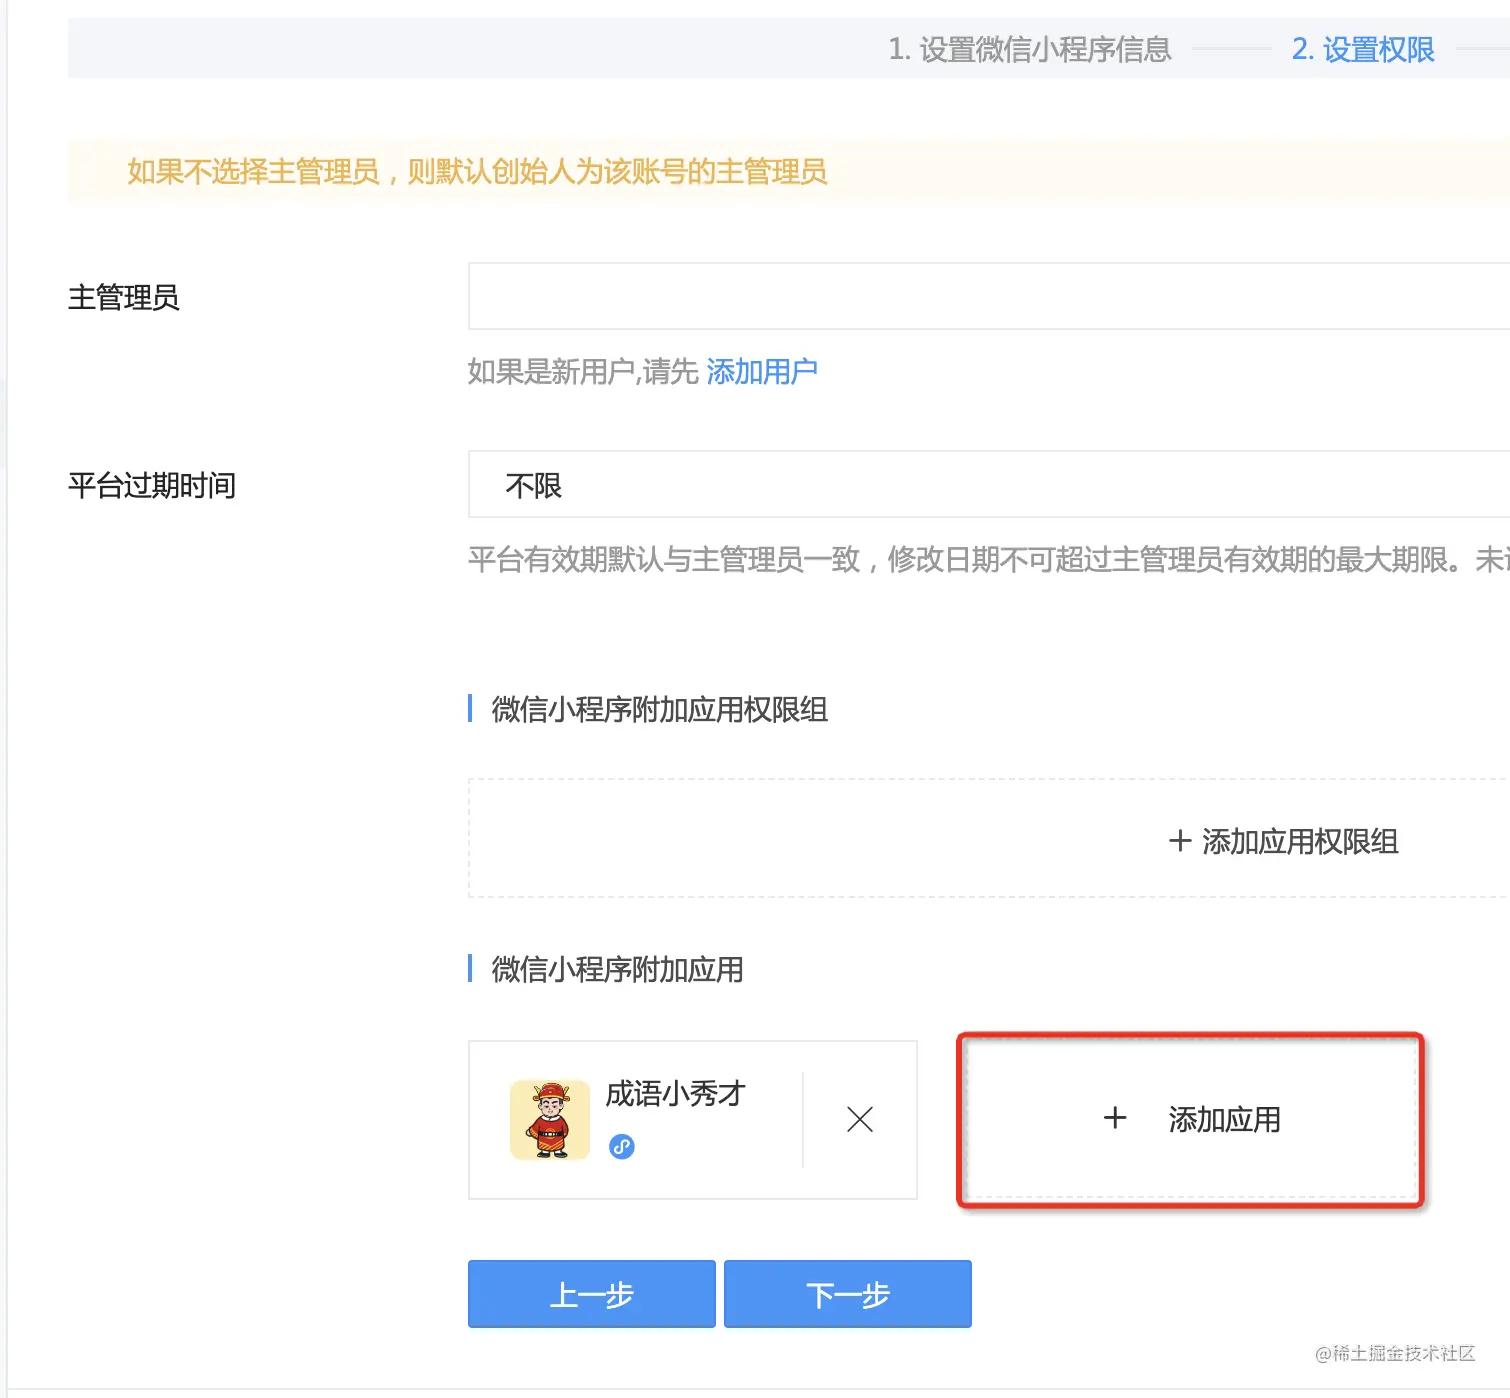Proceed with the 下一步 button
1510x1398 pixels.
[847, 1294]
